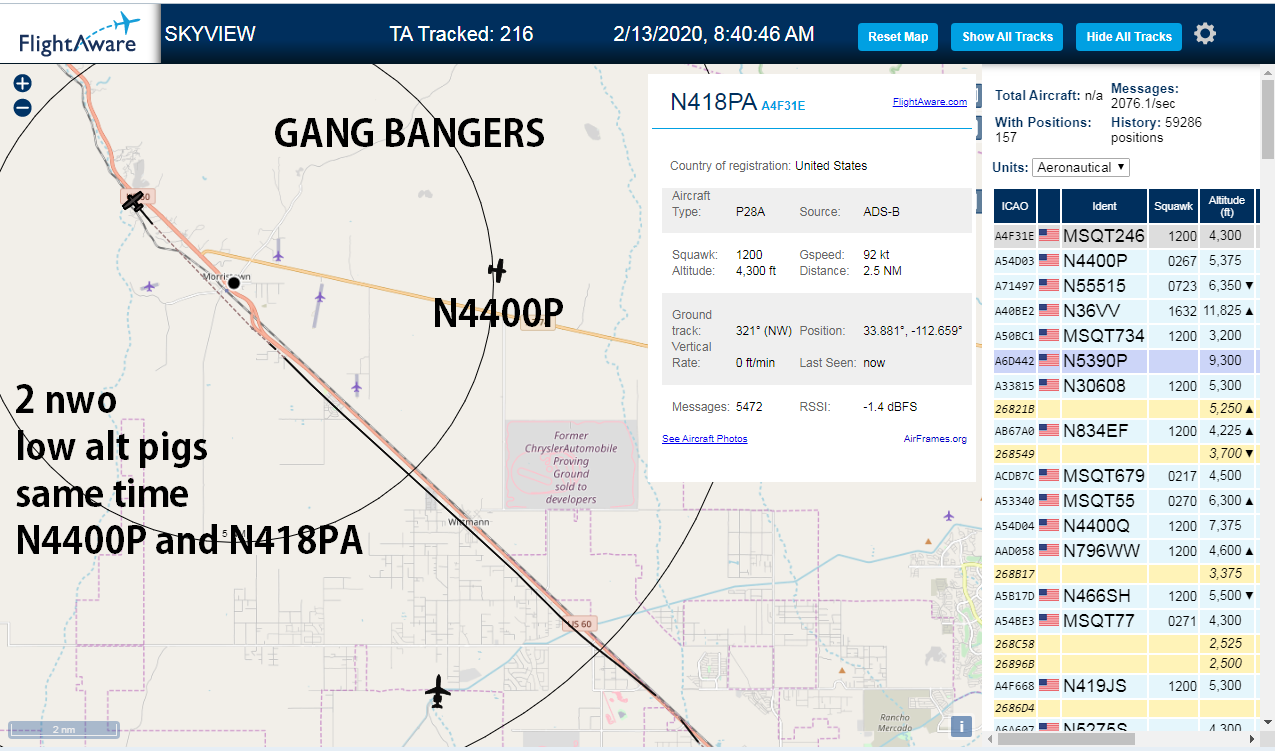Sort the table by Squawk column
Viewport: 1275px width, 751px height.
(x=1173, y=206)
